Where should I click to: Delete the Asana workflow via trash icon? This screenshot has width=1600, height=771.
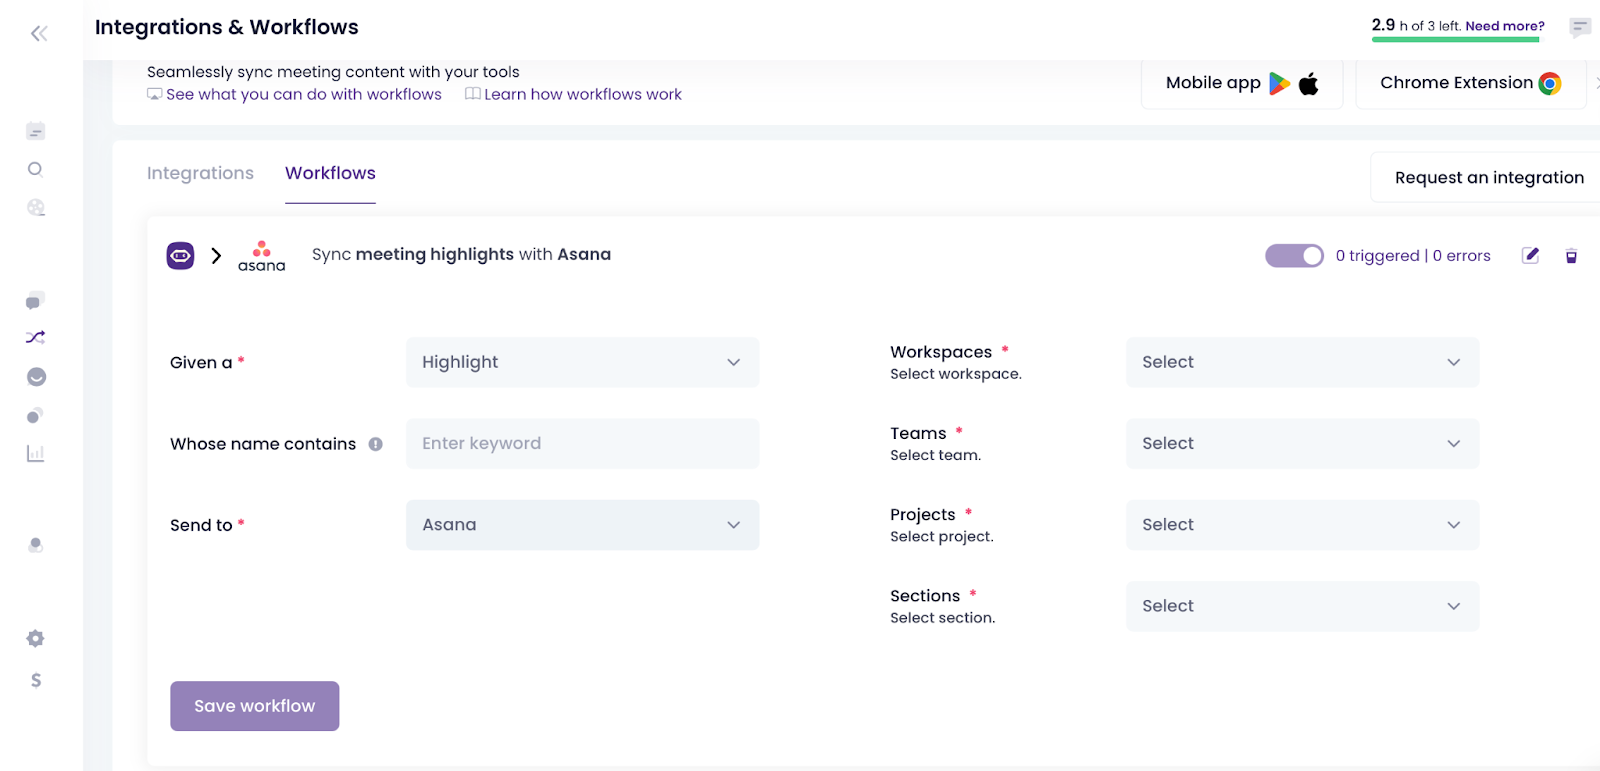coord(1571,256)
